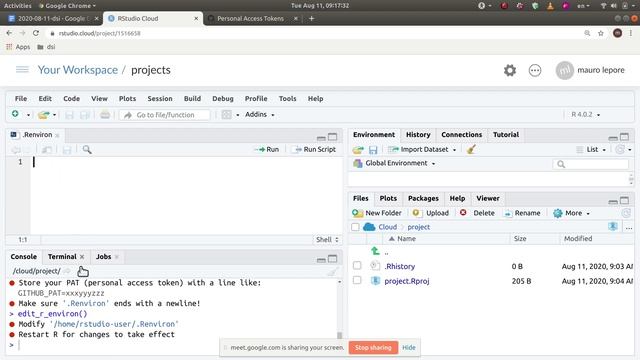Click the Run button in editor
Screen dimensions: 640x360
click(267, 149)
